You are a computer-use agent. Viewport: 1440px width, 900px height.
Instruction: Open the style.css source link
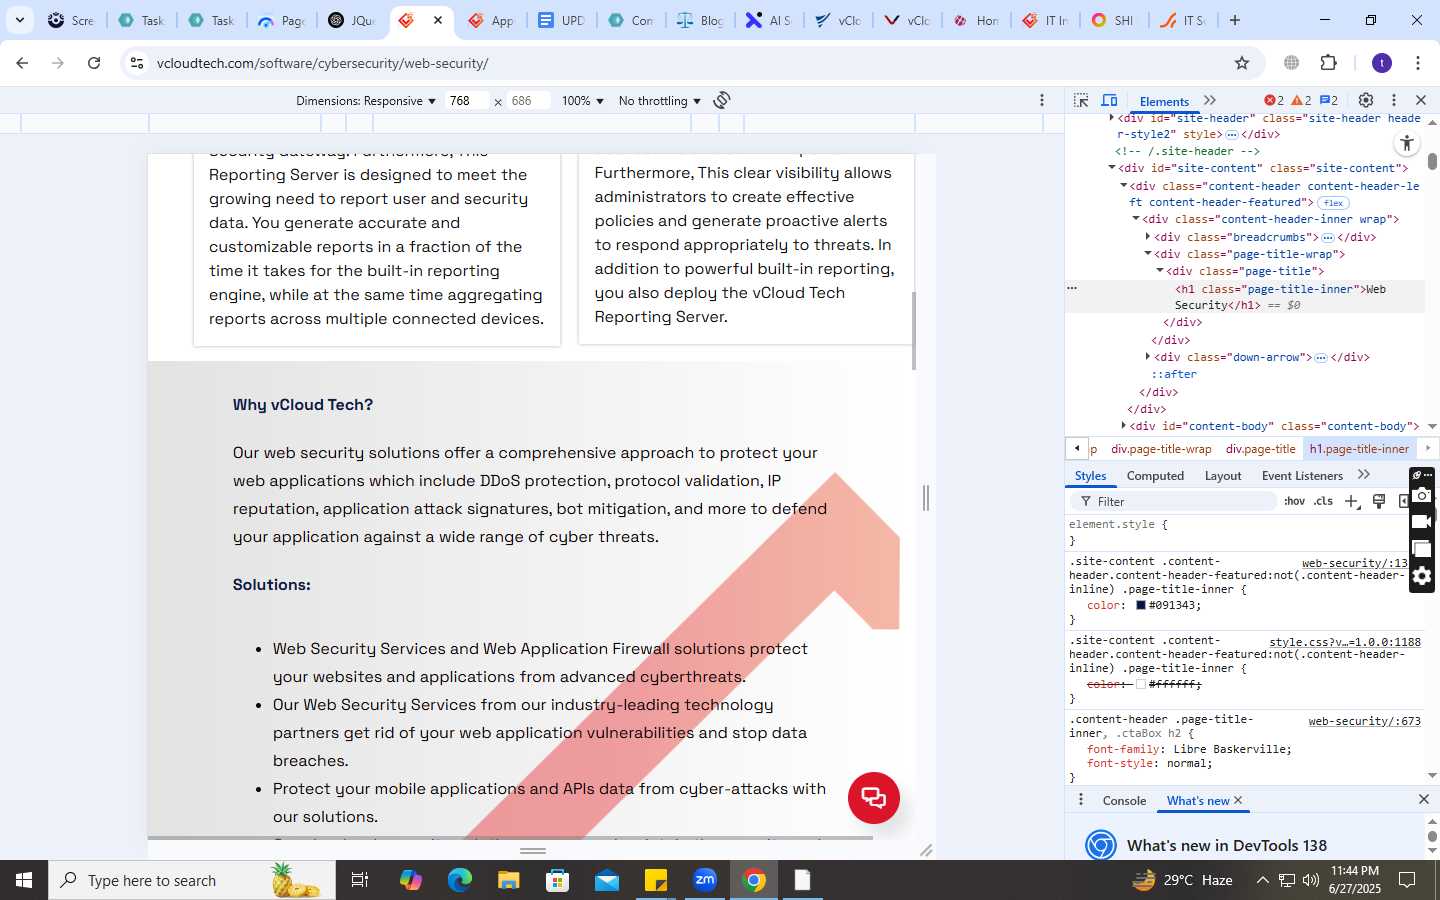pyautogui.click(x=1345, y=642)
